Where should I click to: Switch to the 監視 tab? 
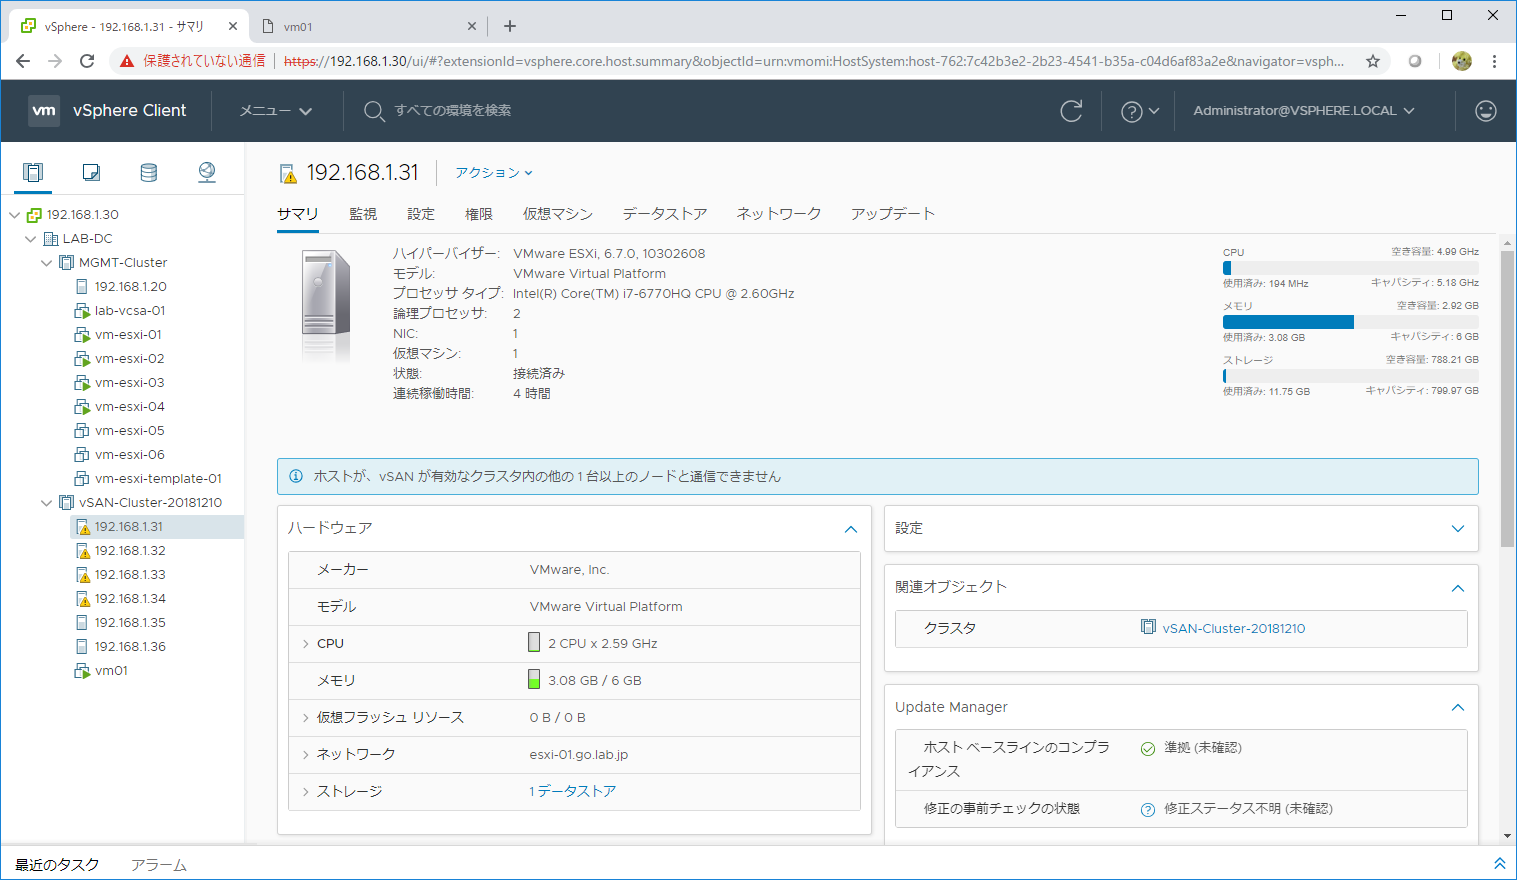click(x=363, y=214)
